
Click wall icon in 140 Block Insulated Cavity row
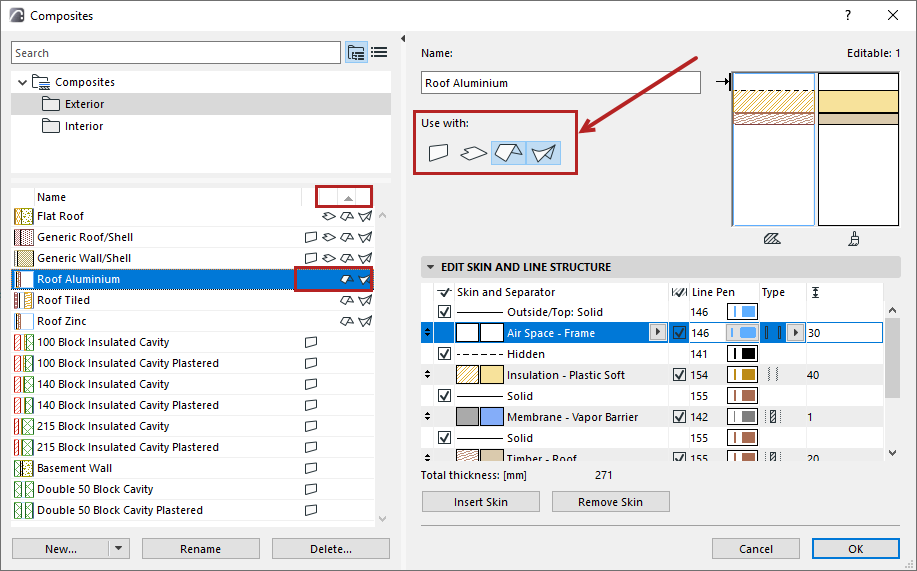tap(311, 384)
